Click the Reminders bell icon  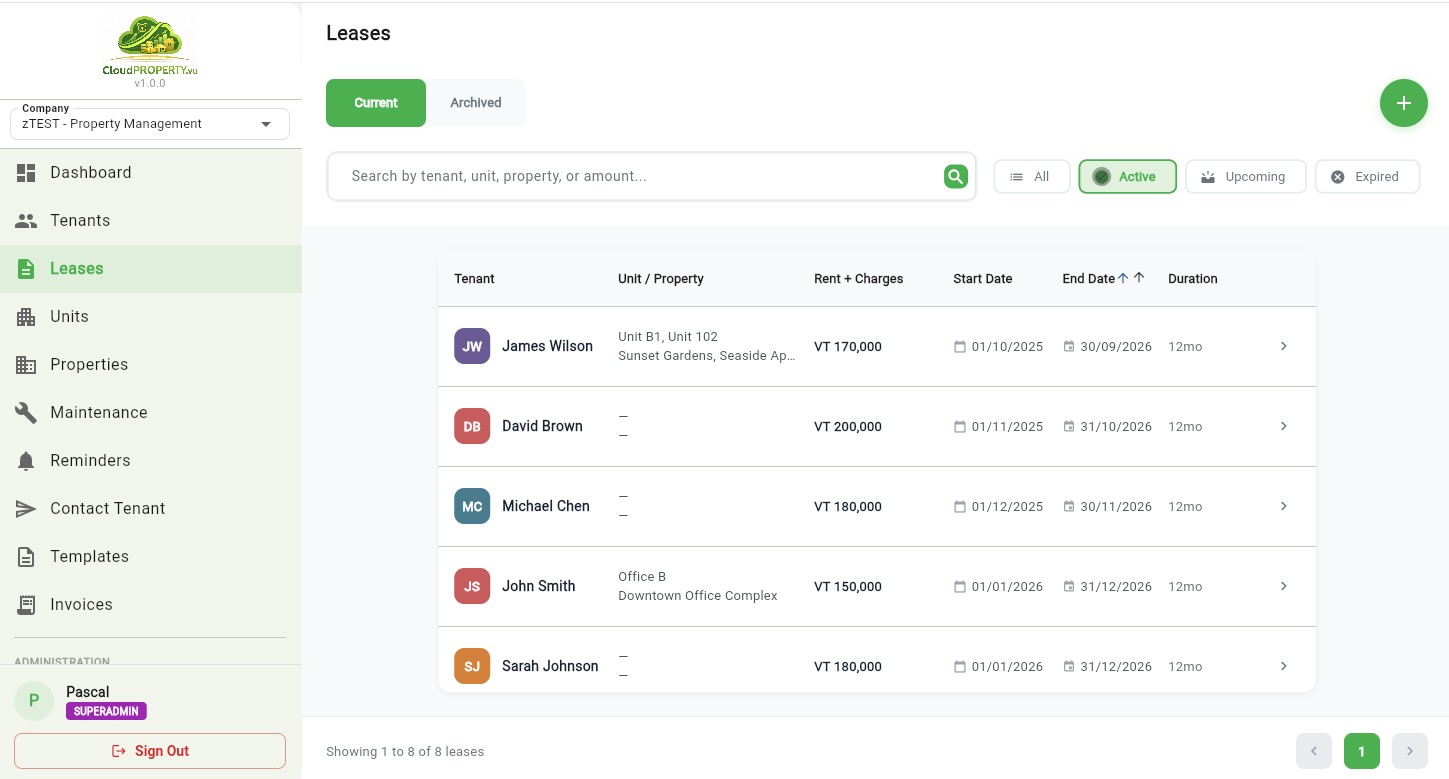click(x=26, y=461)
